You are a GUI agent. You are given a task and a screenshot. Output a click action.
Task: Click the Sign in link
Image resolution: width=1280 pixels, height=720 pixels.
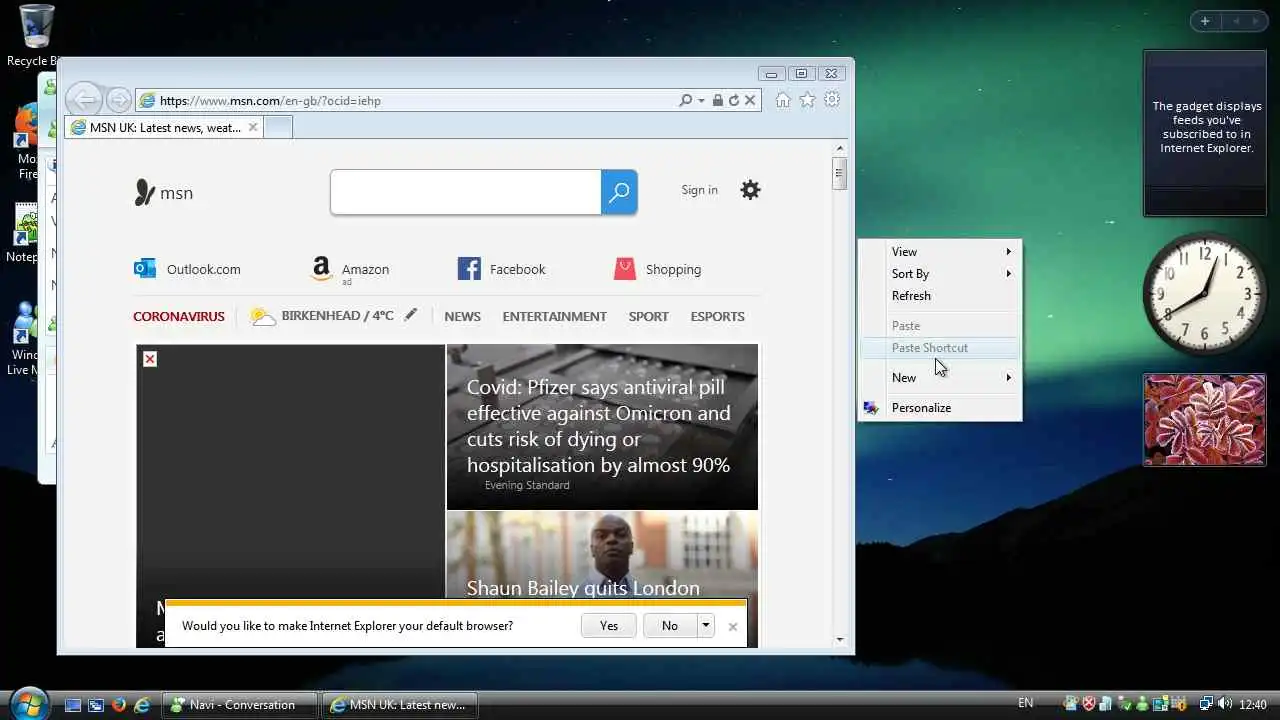[699, 190]
